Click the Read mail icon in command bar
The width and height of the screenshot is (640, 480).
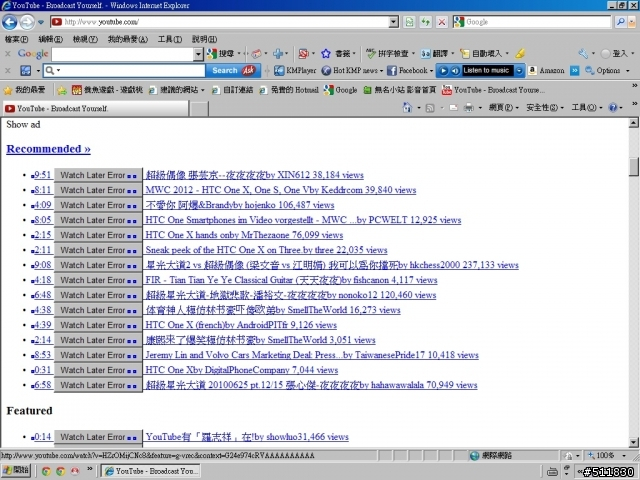coord(453,108)
